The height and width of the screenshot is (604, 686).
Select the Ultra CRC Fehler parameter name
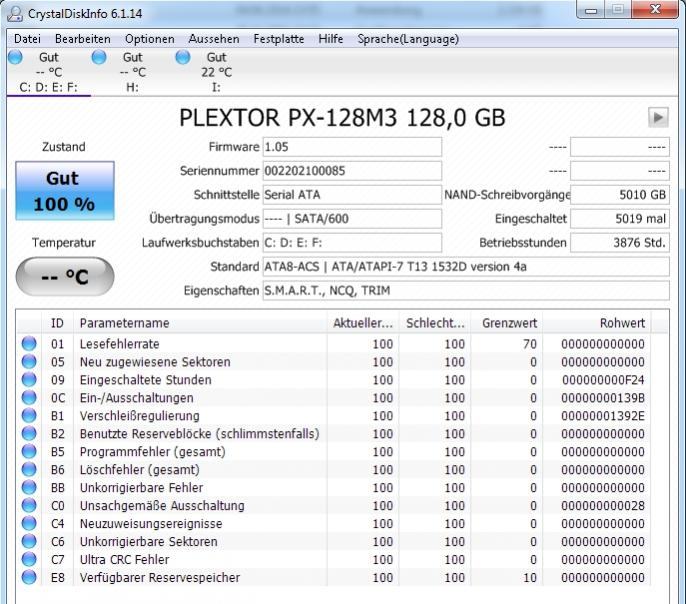click(124, 559)
